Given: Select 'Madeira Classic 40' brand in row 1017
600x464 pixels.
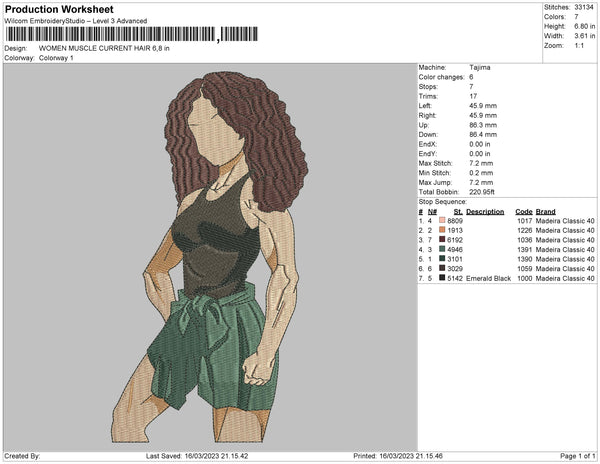Looking at the screenshot, I should (565, 221).
